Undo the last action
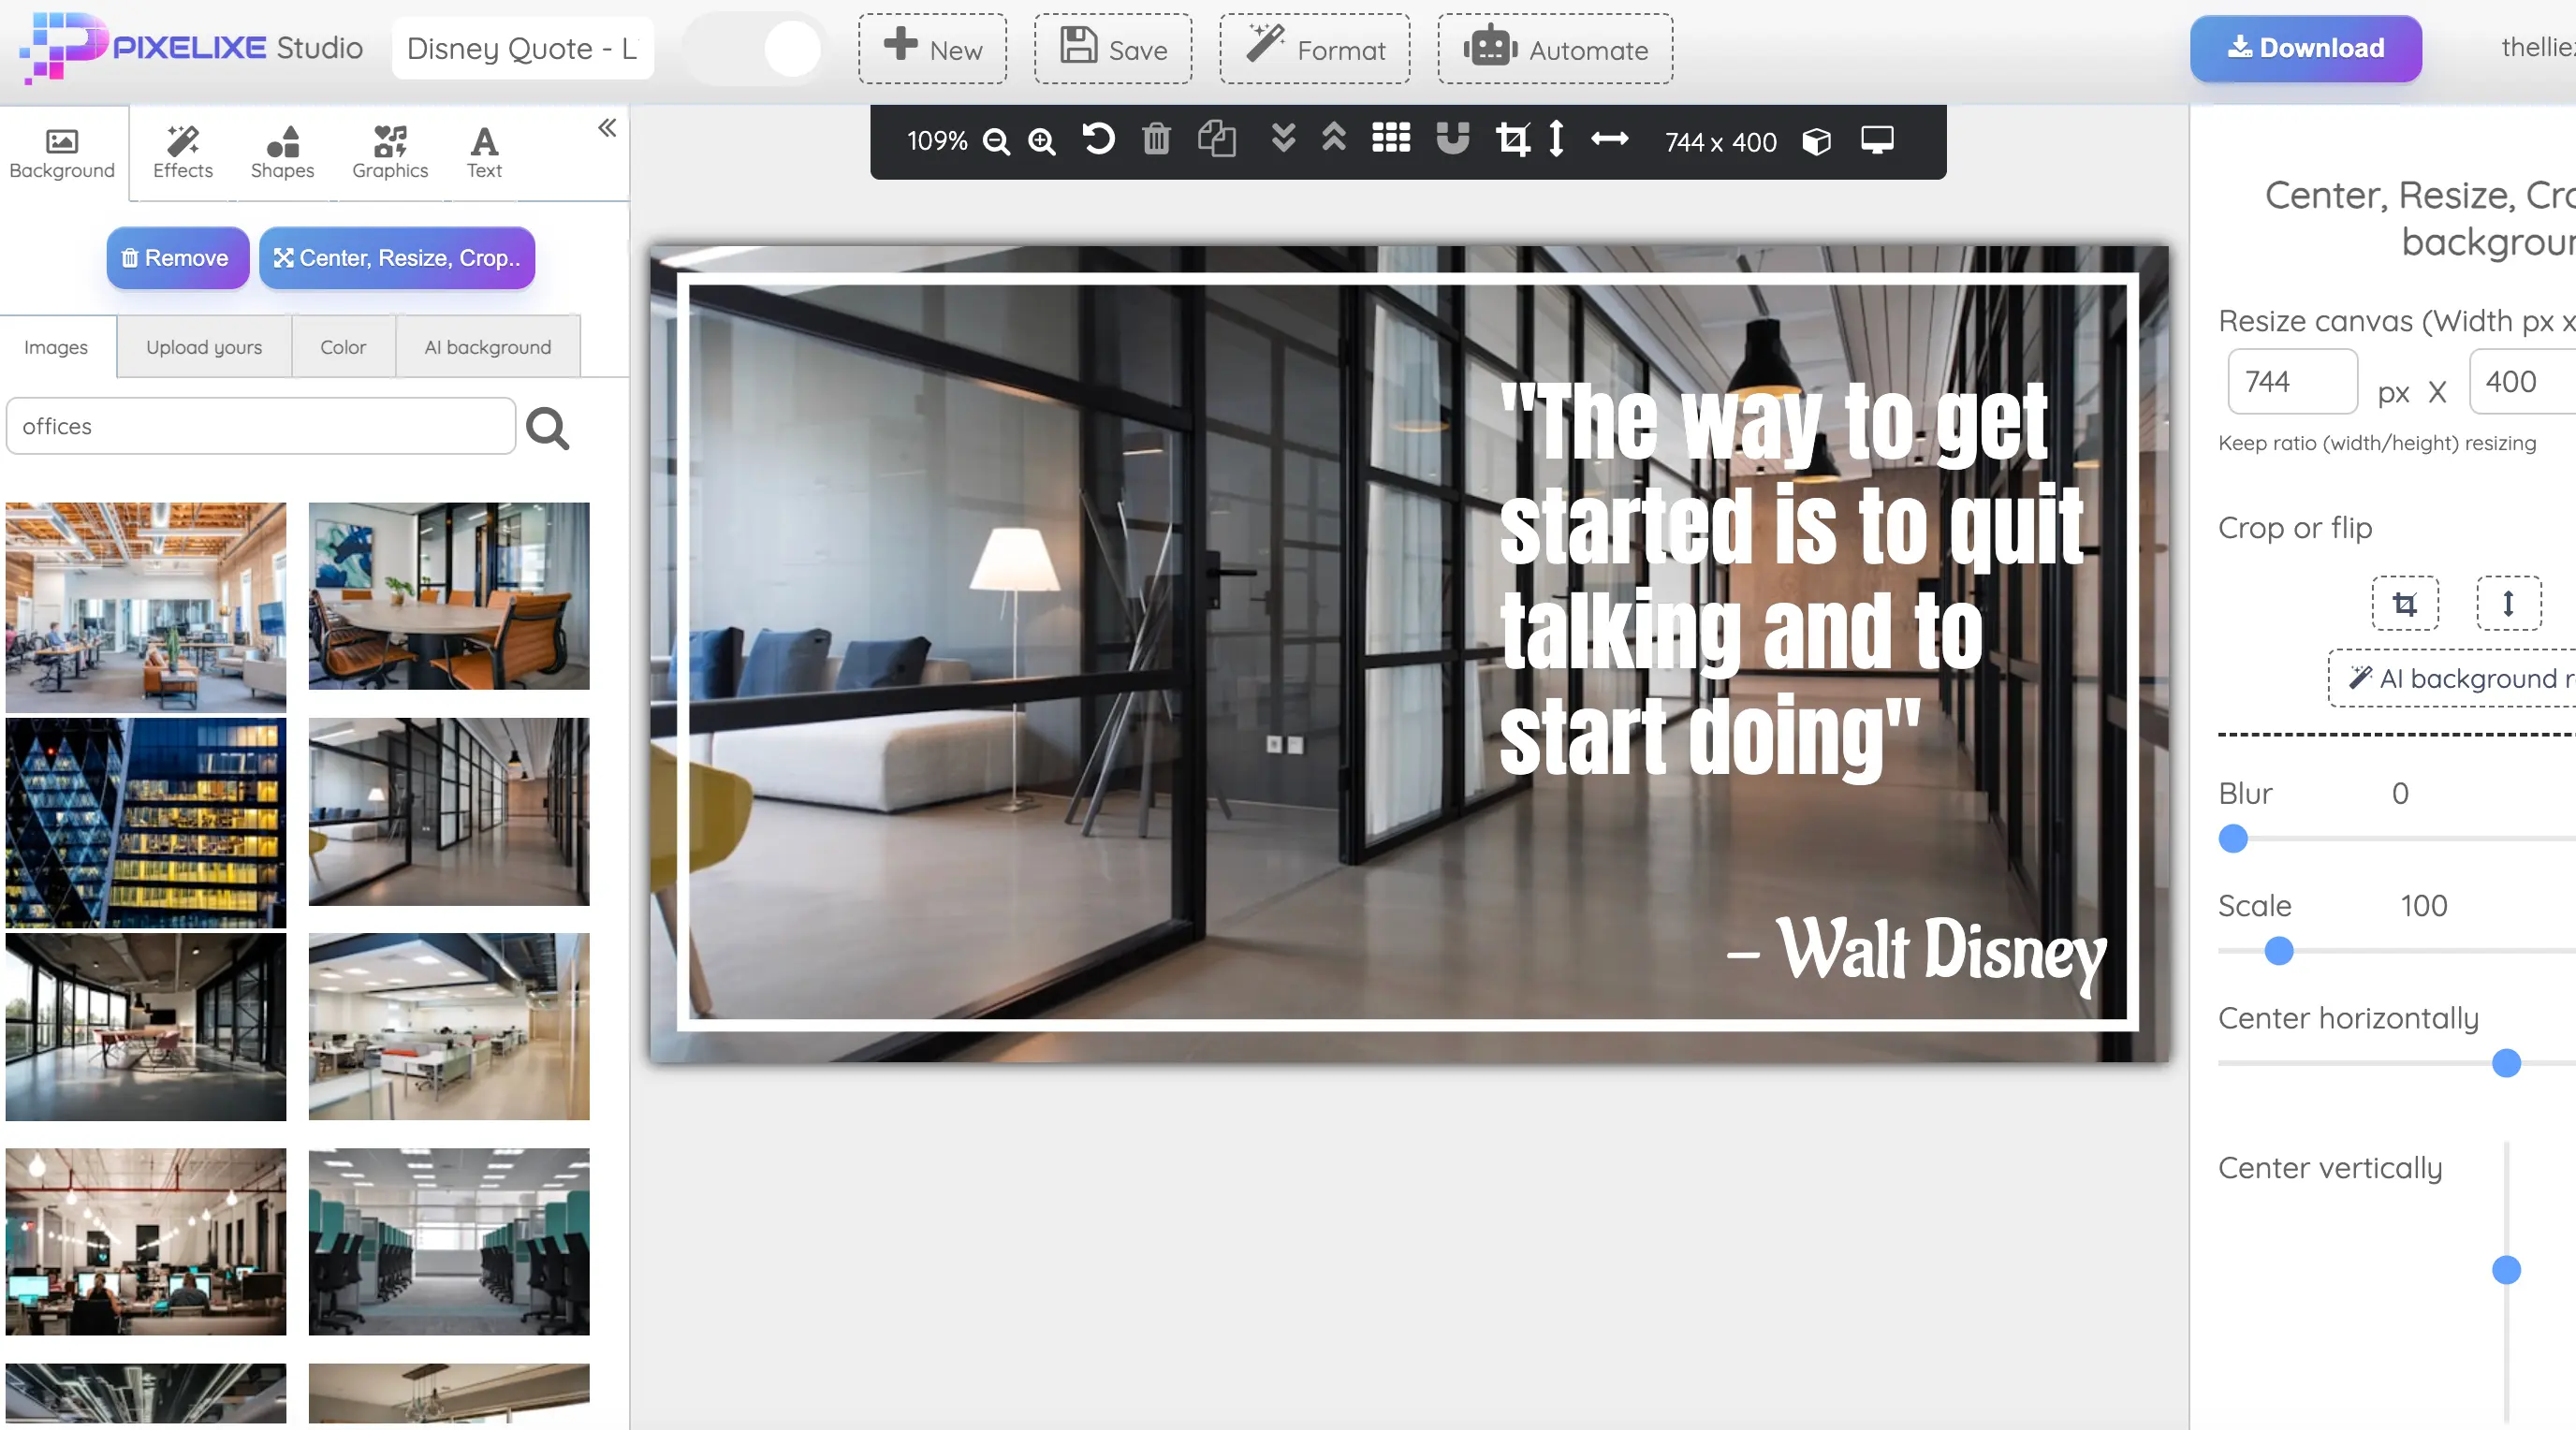The image size is (2576, 1430). click(x=1097, y=141)
